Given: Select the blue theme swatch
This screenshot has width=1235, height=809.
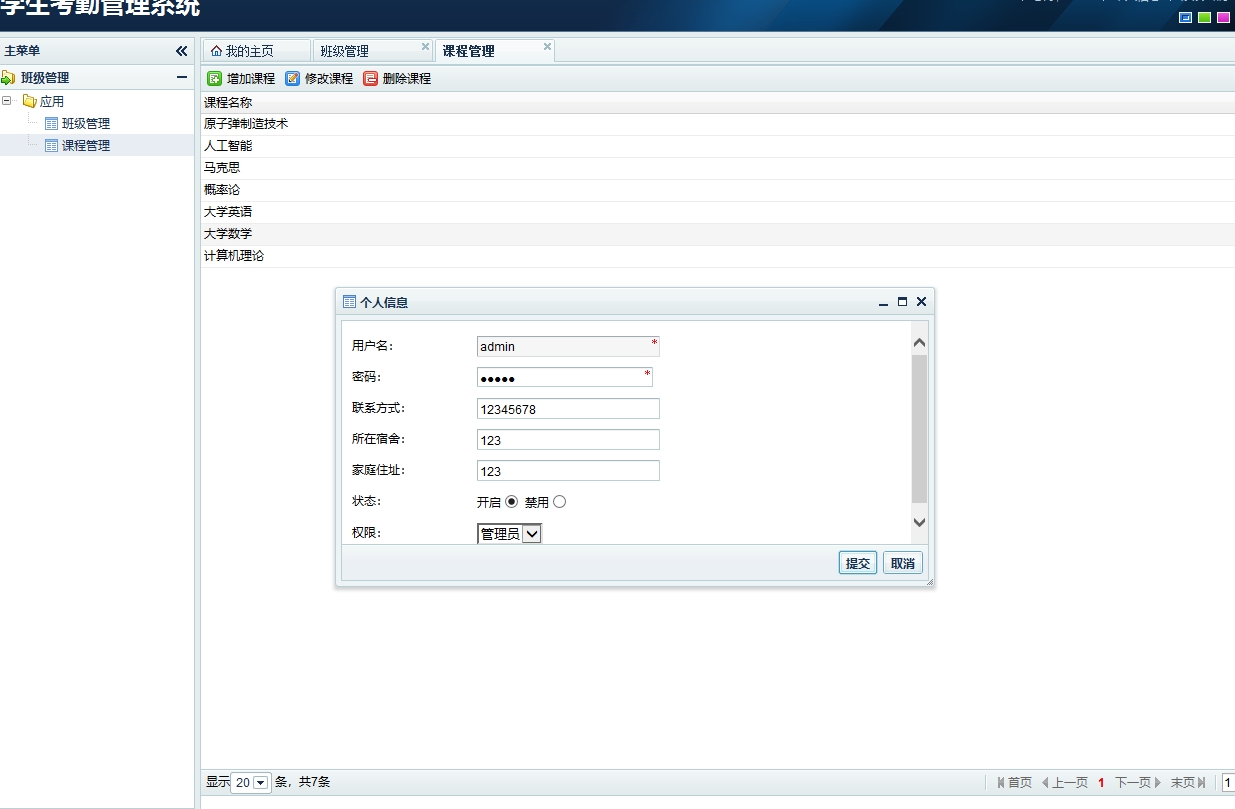Looking at the screenshot, I should point(1186,17).
